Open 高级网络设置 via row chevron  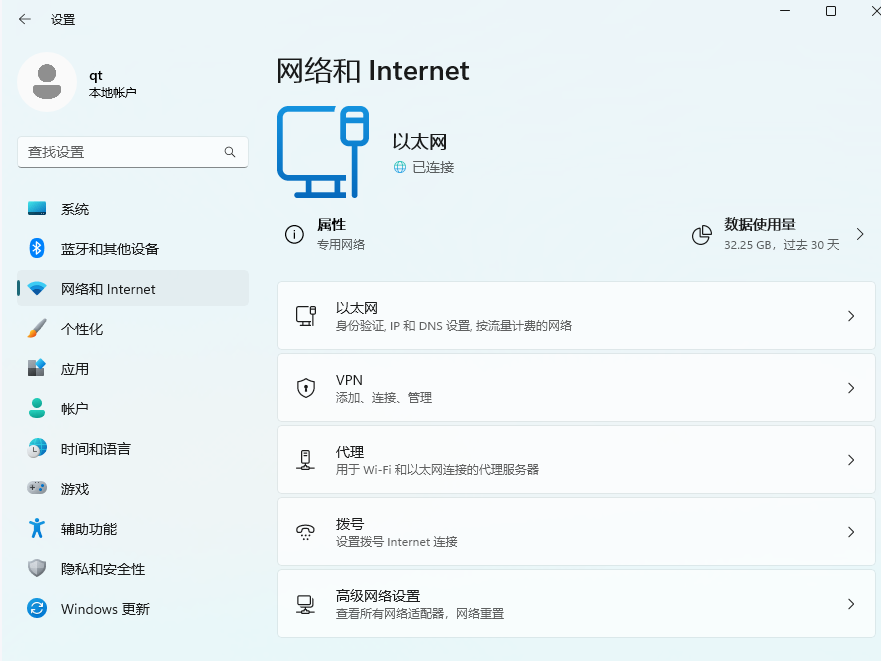[x=851, y=604]
